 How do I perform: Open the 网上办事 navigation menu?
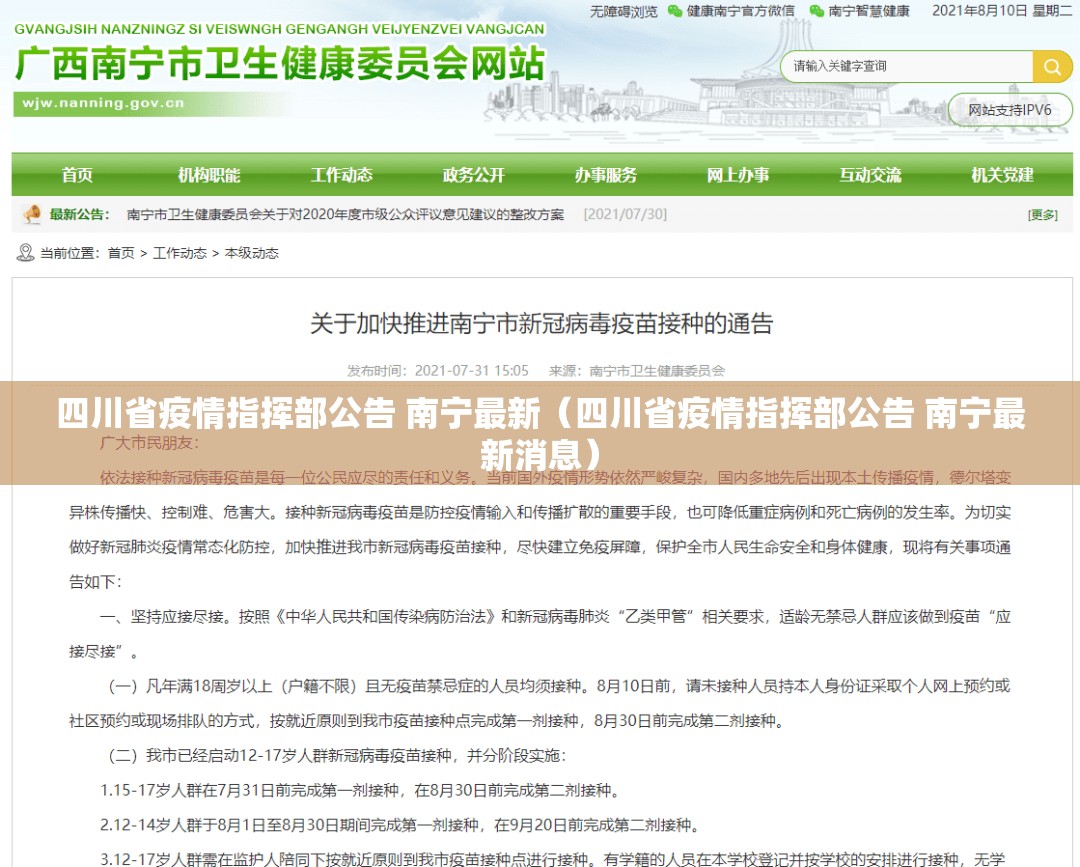pos(738,175)
